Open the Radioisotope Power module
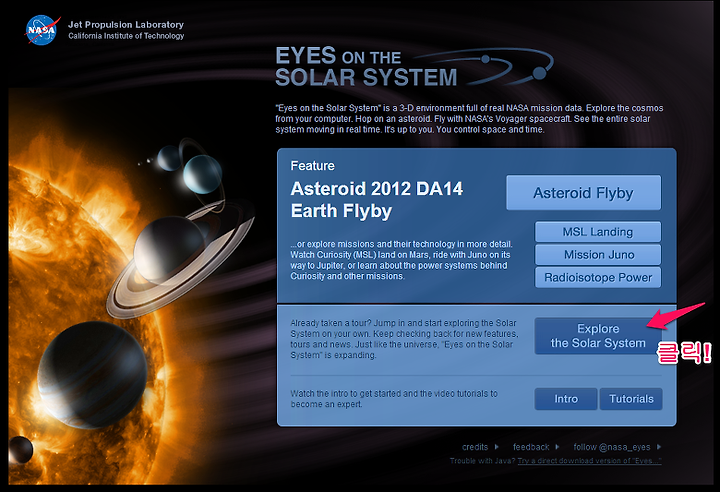720x492 pixels. (598, 277)
